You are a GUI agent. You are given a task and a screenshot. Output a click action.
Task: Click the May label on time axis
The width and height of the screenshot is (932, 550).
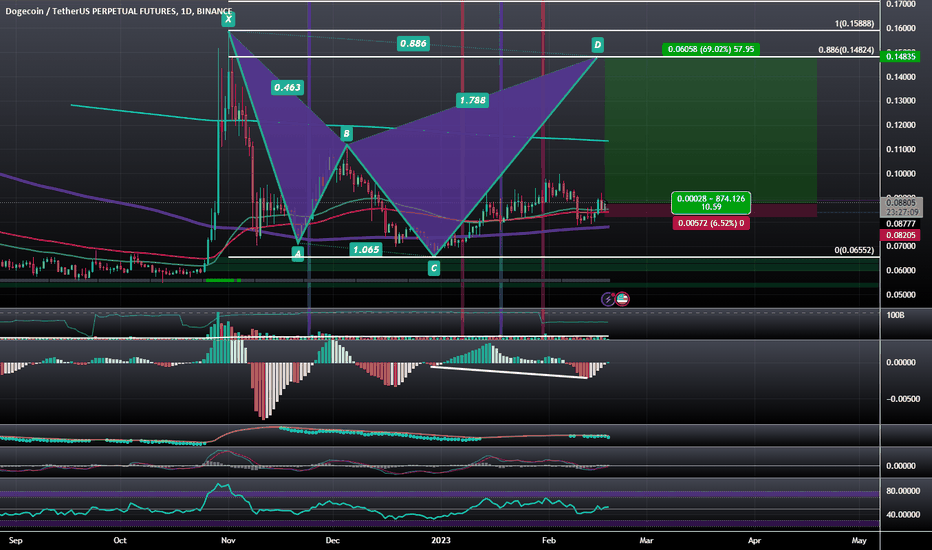[859, 540]
